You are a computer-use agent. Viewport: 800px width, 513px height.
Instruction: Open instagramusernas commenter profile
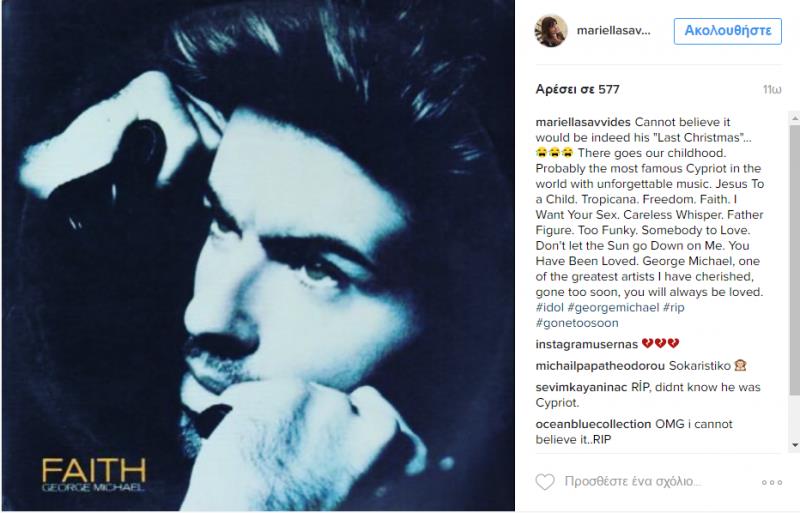click(587, 344)
